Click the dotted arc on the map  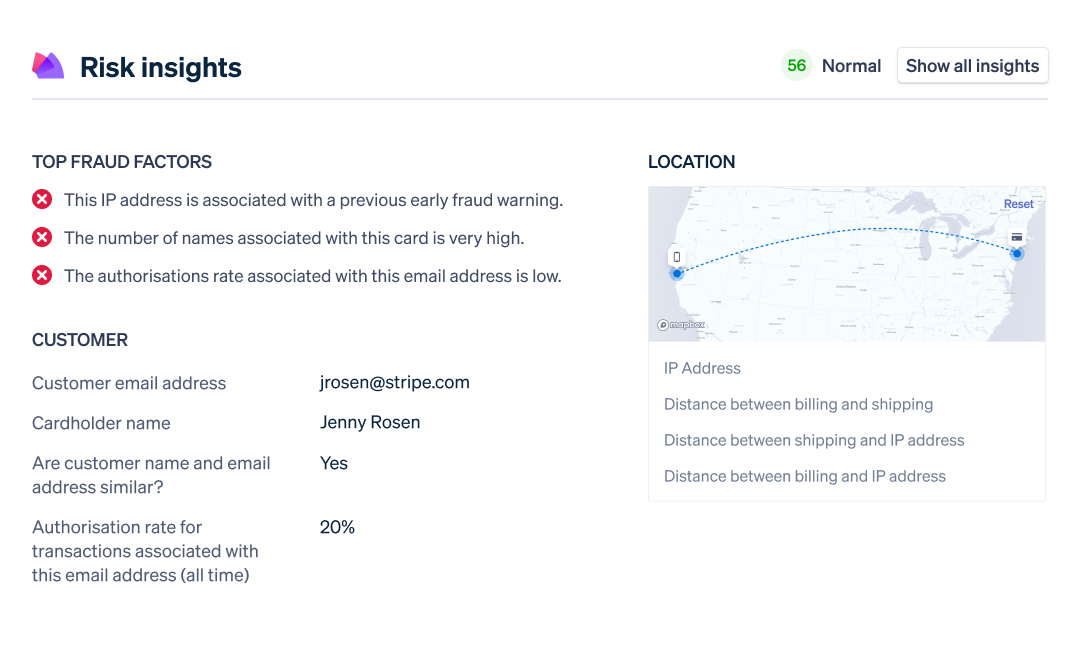850,230
